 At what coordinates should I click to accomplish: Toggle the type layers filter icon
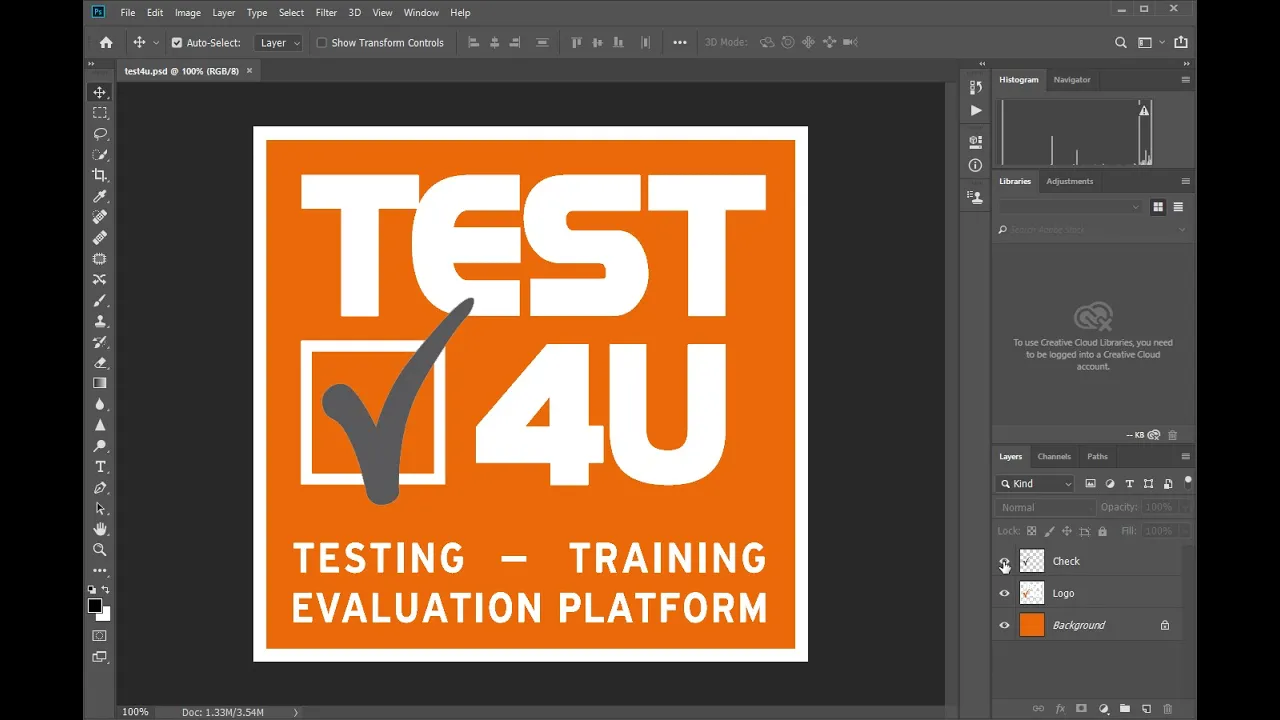pos(1130,483)
